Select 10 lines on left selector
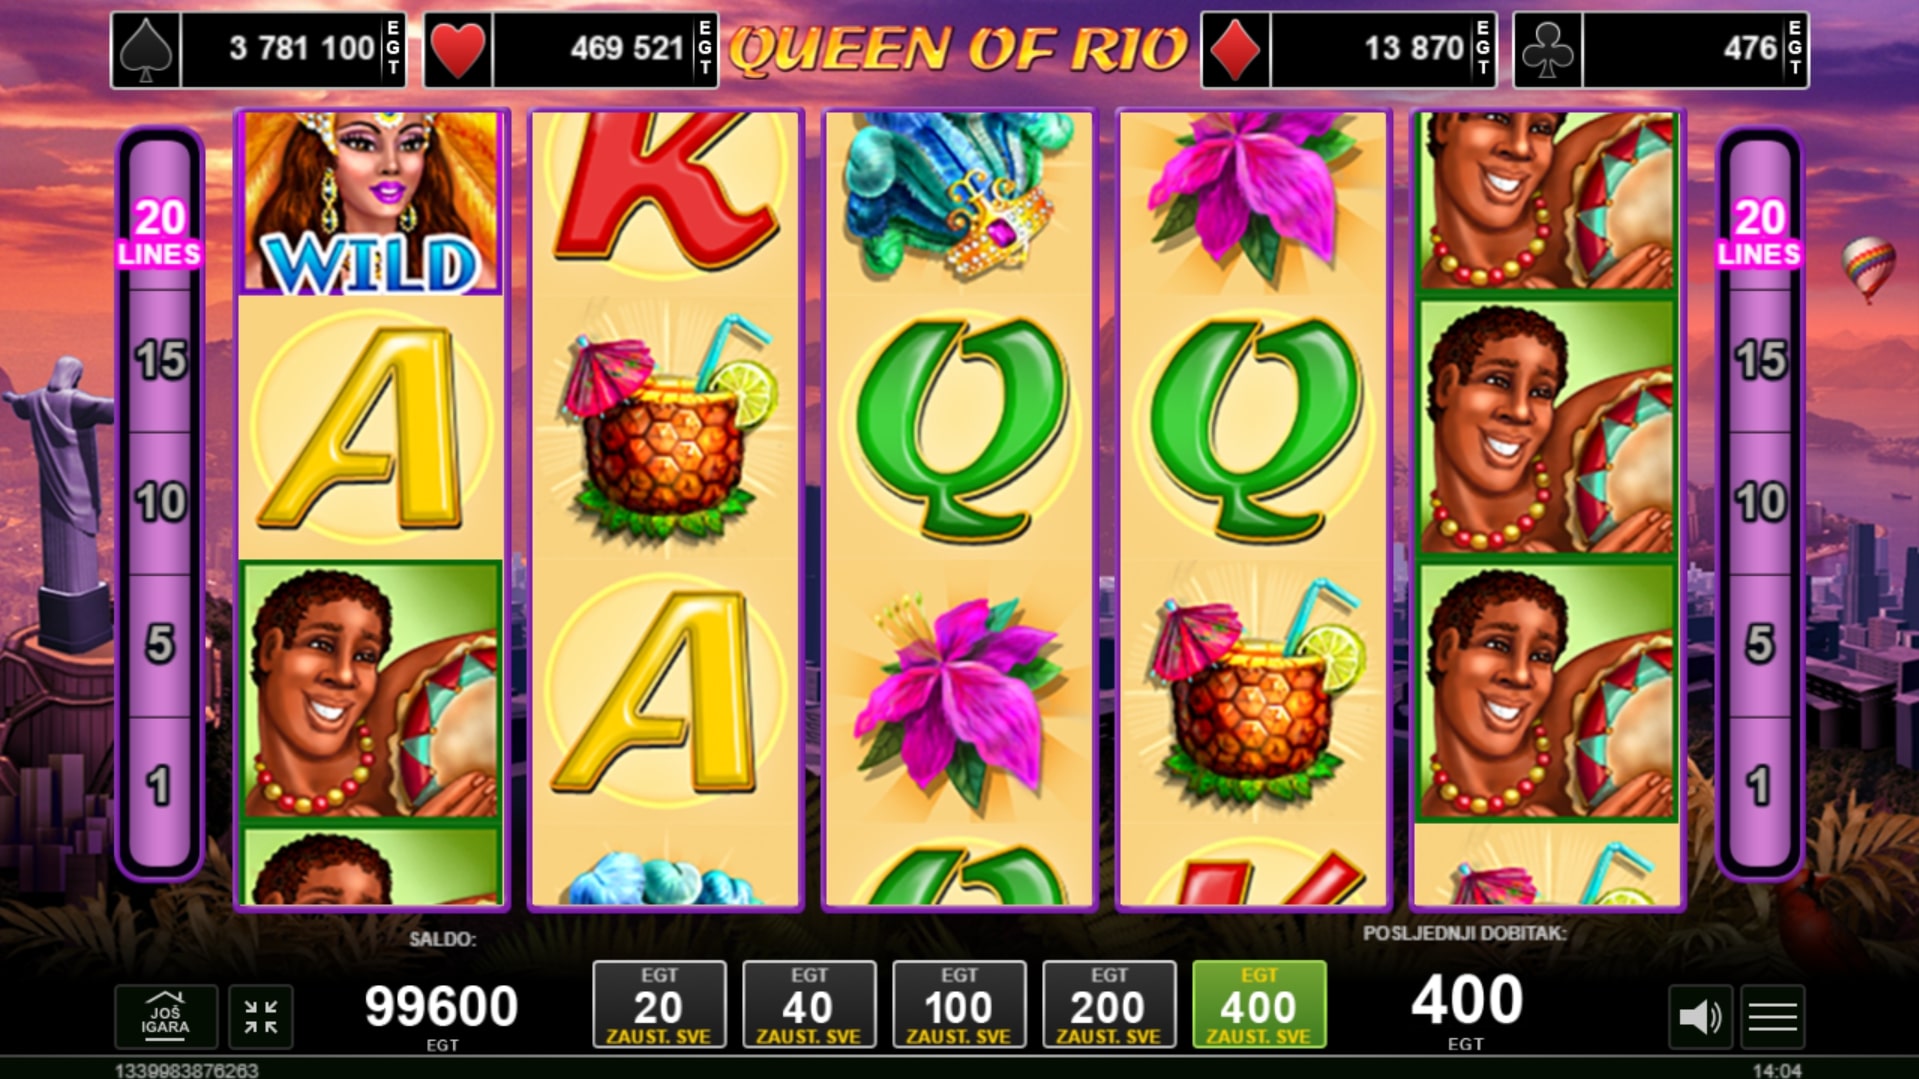Screen dimensions: 1919x1079 160,503
